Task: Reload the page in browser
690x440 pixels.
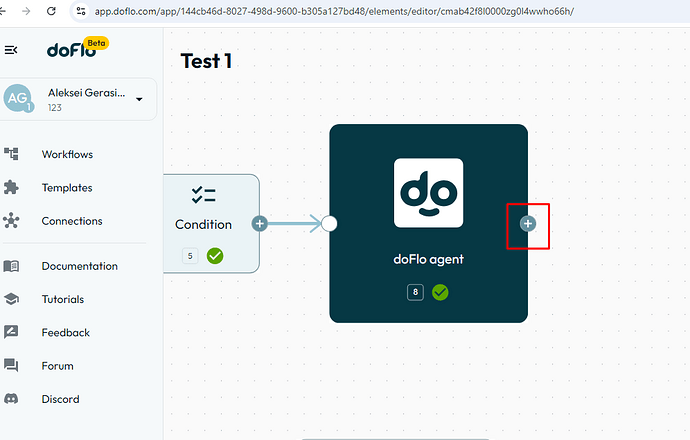Action: click(51, 11)
